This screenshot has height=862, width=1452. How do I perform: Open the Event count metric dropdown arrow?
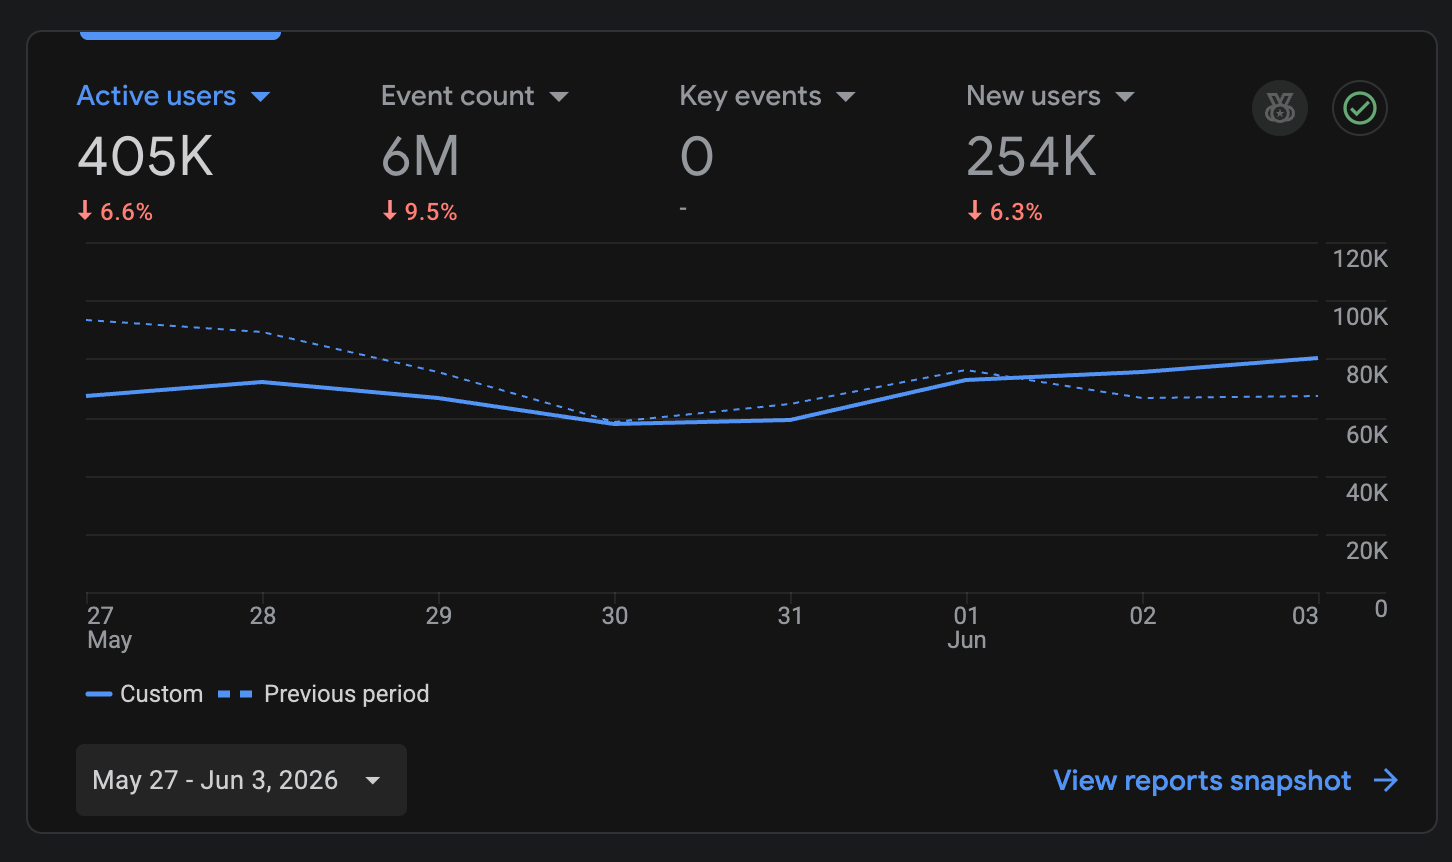(559, 97)
